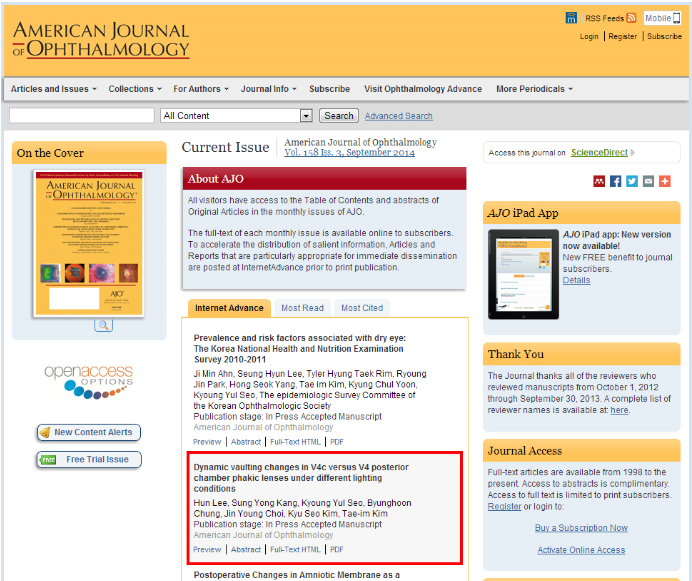Click the Register link at top

pyautogui.click(x=623, y=36)
